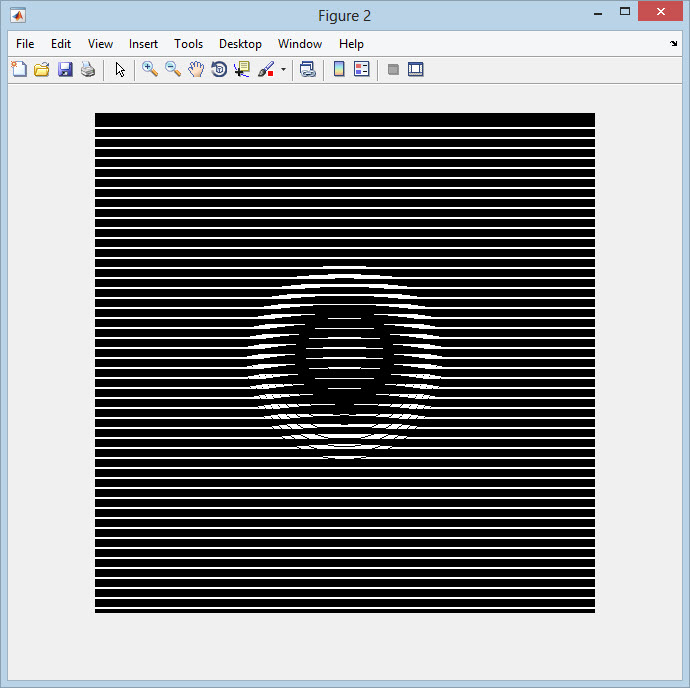Activate the Edit Plot arrow tool
The height and width of the screenshot is (688, 690).
(120, 70)
